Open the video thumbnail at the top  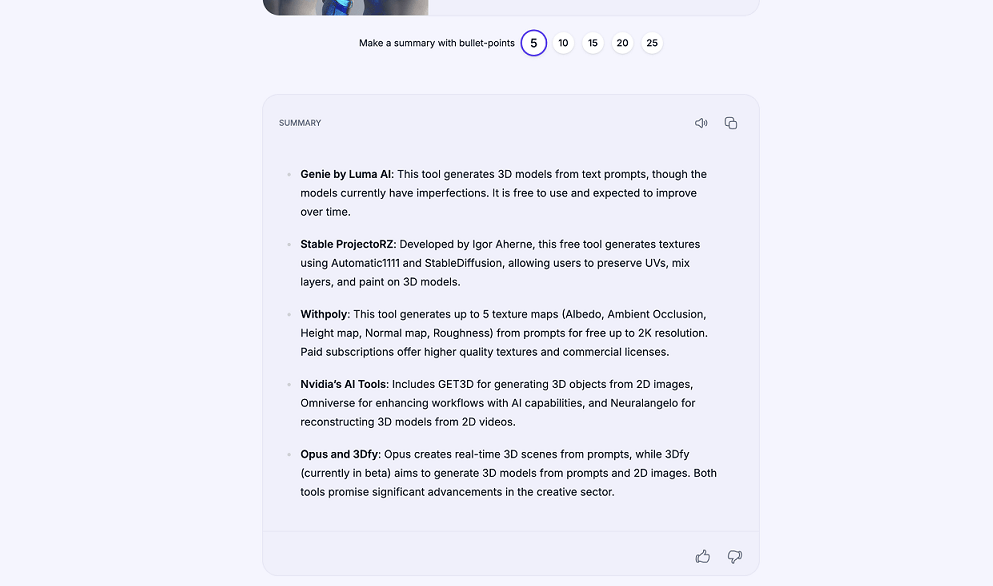[346, 6]
